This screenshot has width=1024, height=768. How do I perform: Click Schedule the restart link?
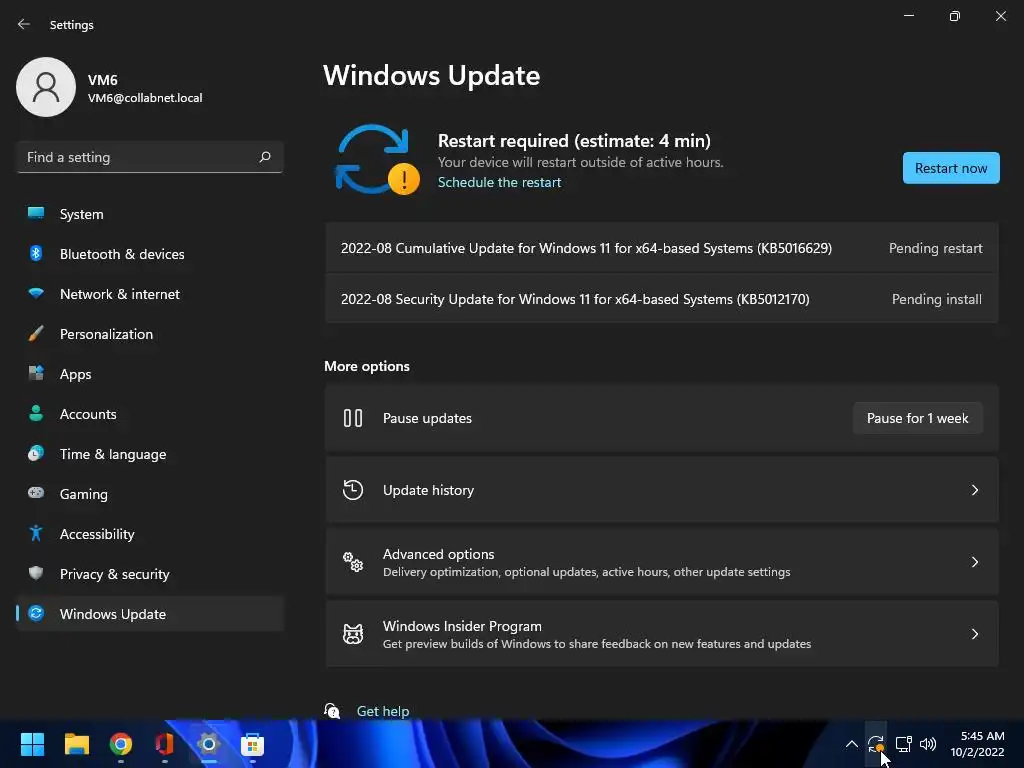pos(499,182)
